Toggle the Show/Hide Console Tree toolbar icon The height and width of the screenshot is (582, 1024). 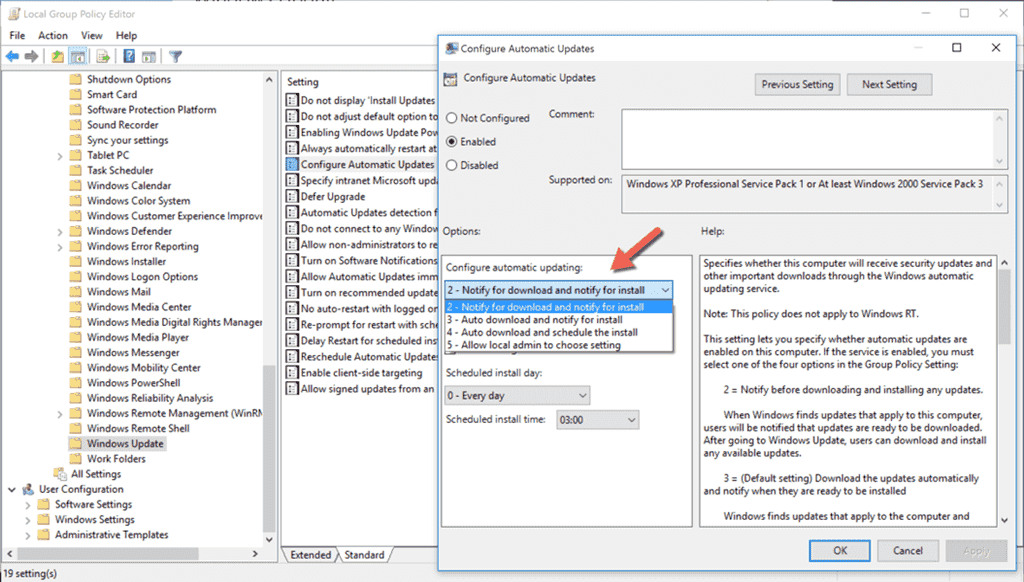77,56
